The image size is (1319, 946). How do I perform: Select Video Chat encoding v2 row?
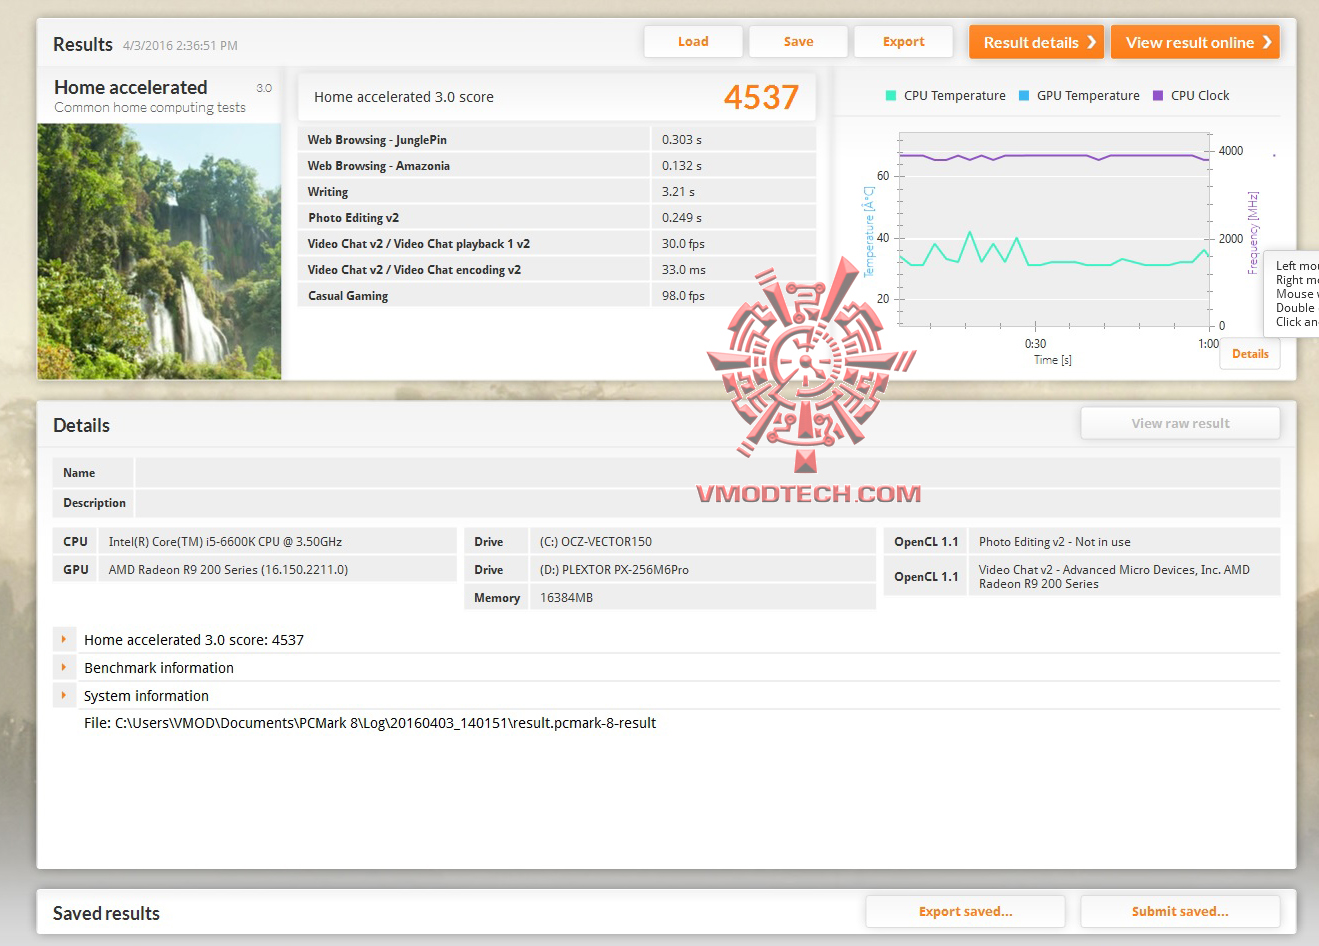tap(556, 270)
